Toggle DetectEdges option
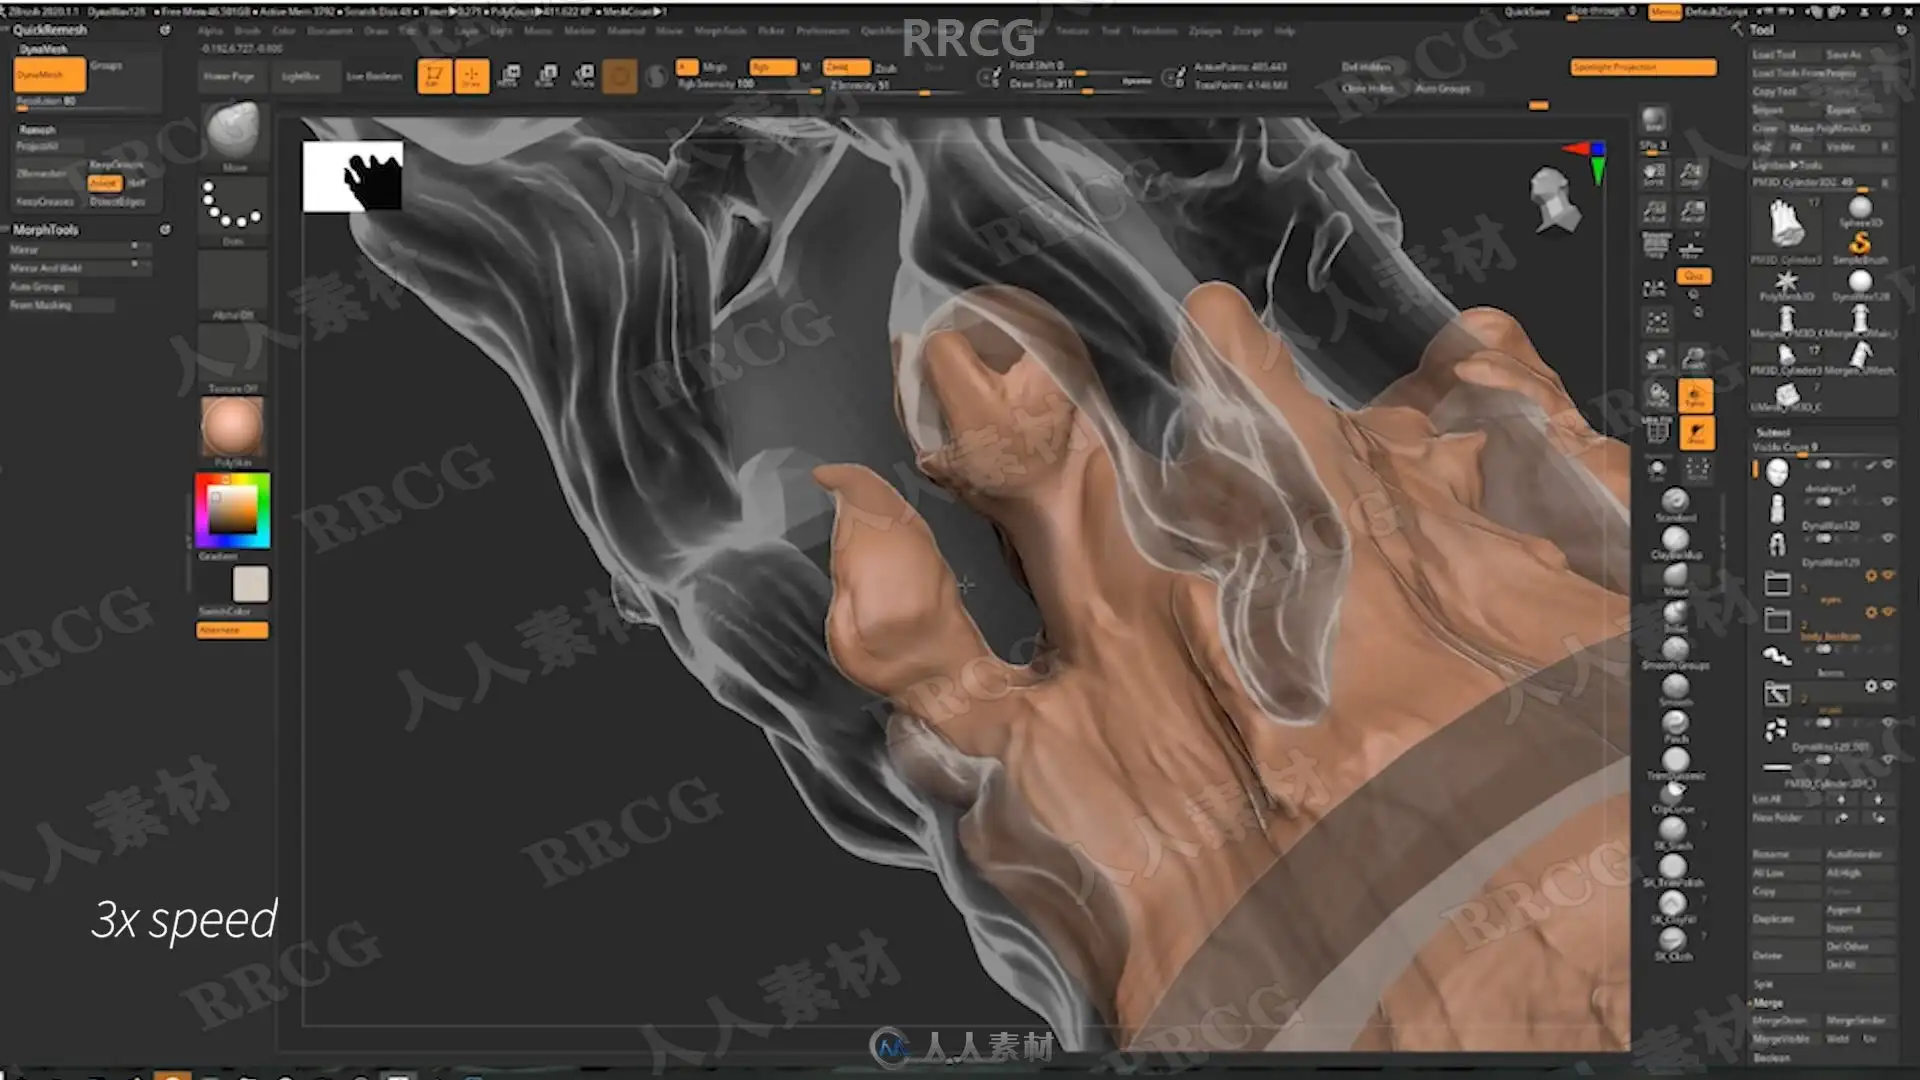 coord(118,202)
